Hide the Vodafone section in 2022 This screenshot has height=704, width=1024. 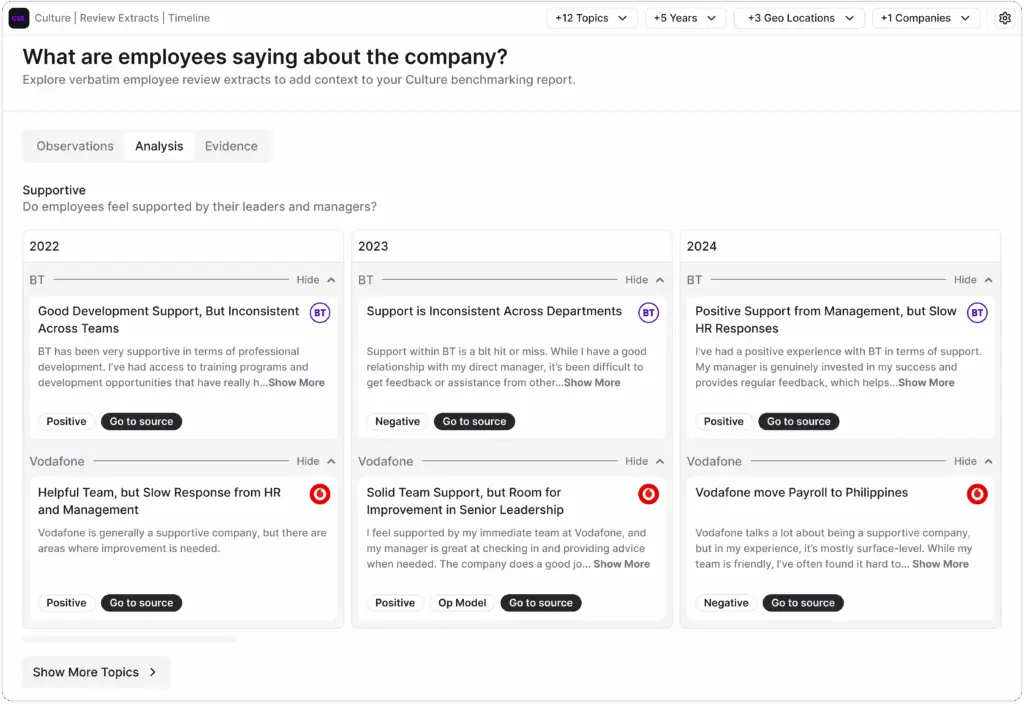316,461
